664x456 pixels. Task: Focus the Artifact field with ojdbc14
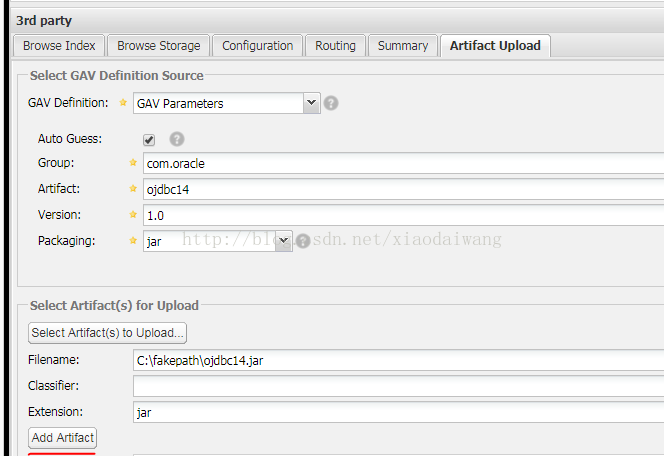(x=400, y=189)
